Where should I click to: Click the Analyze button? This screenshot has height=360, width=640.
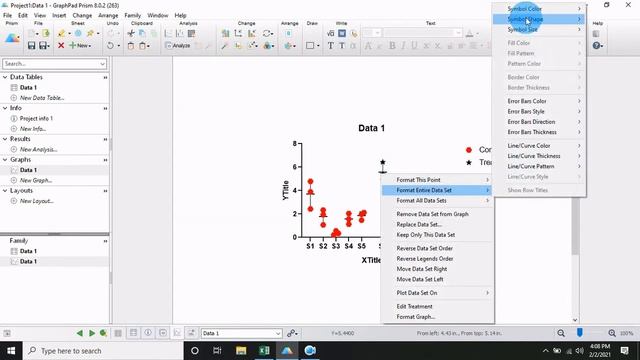[178, 46]
